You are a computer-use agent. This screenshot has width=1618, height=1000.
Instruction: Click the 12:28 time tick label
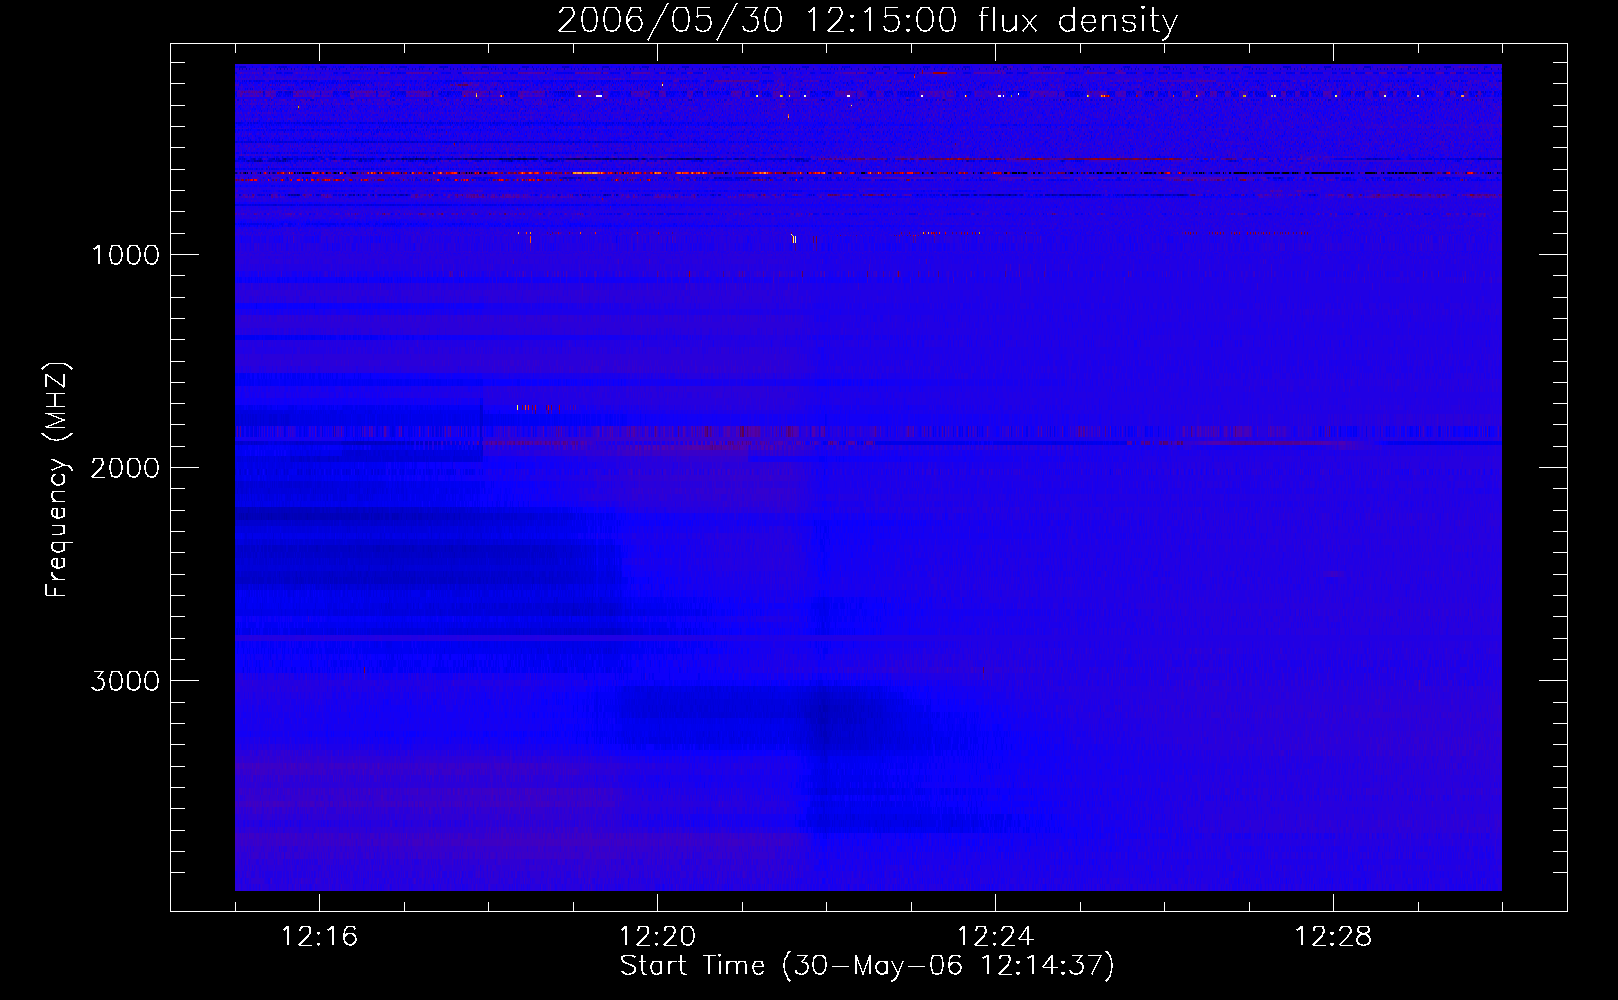coord(1333,937)
